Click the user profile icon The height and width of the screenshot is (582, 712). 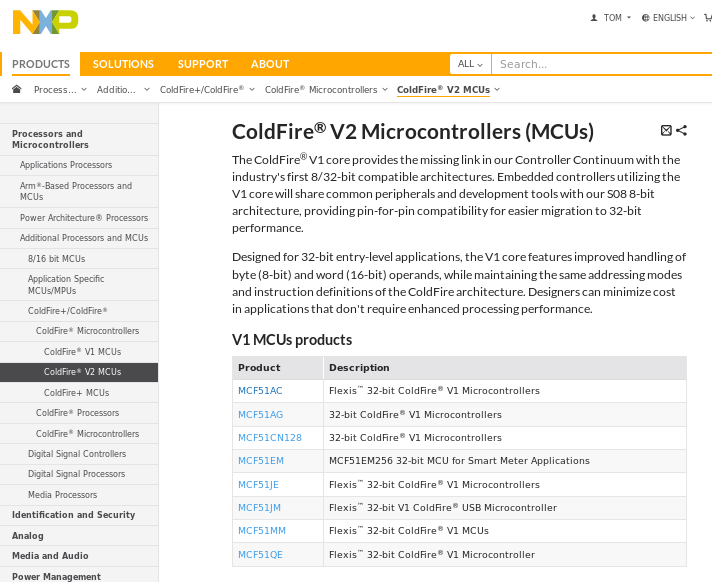tap(594, 17)
